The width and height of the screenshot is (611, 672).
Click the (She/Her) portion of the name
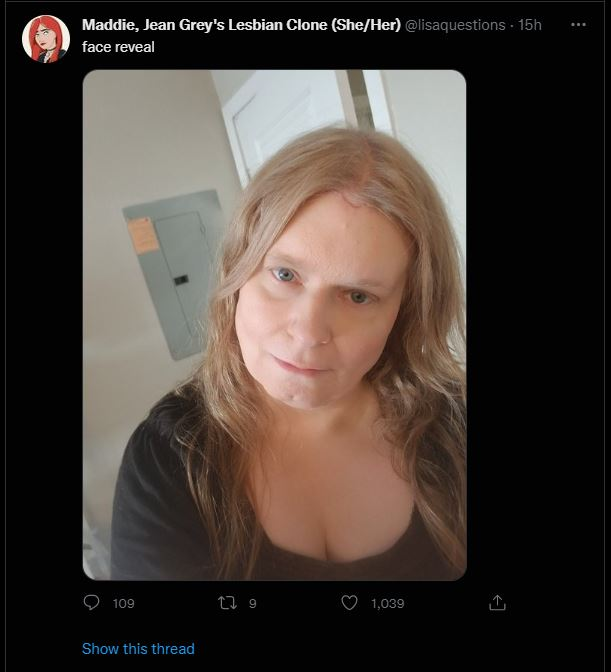click(x=366, y=25)
